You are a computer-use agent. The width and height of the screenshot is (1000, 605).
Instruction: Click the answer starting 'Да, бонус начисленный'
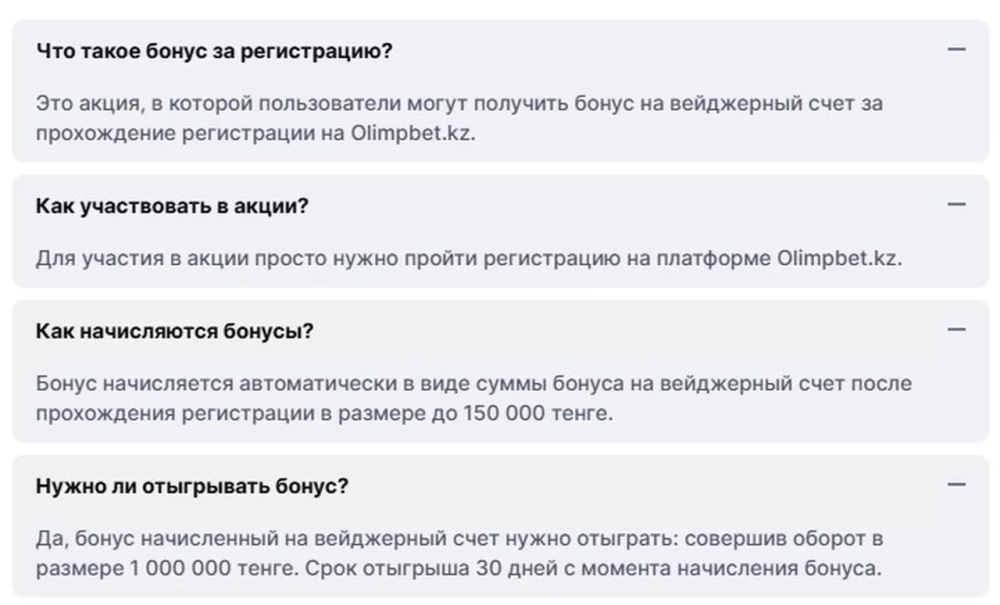coord(459,553)
